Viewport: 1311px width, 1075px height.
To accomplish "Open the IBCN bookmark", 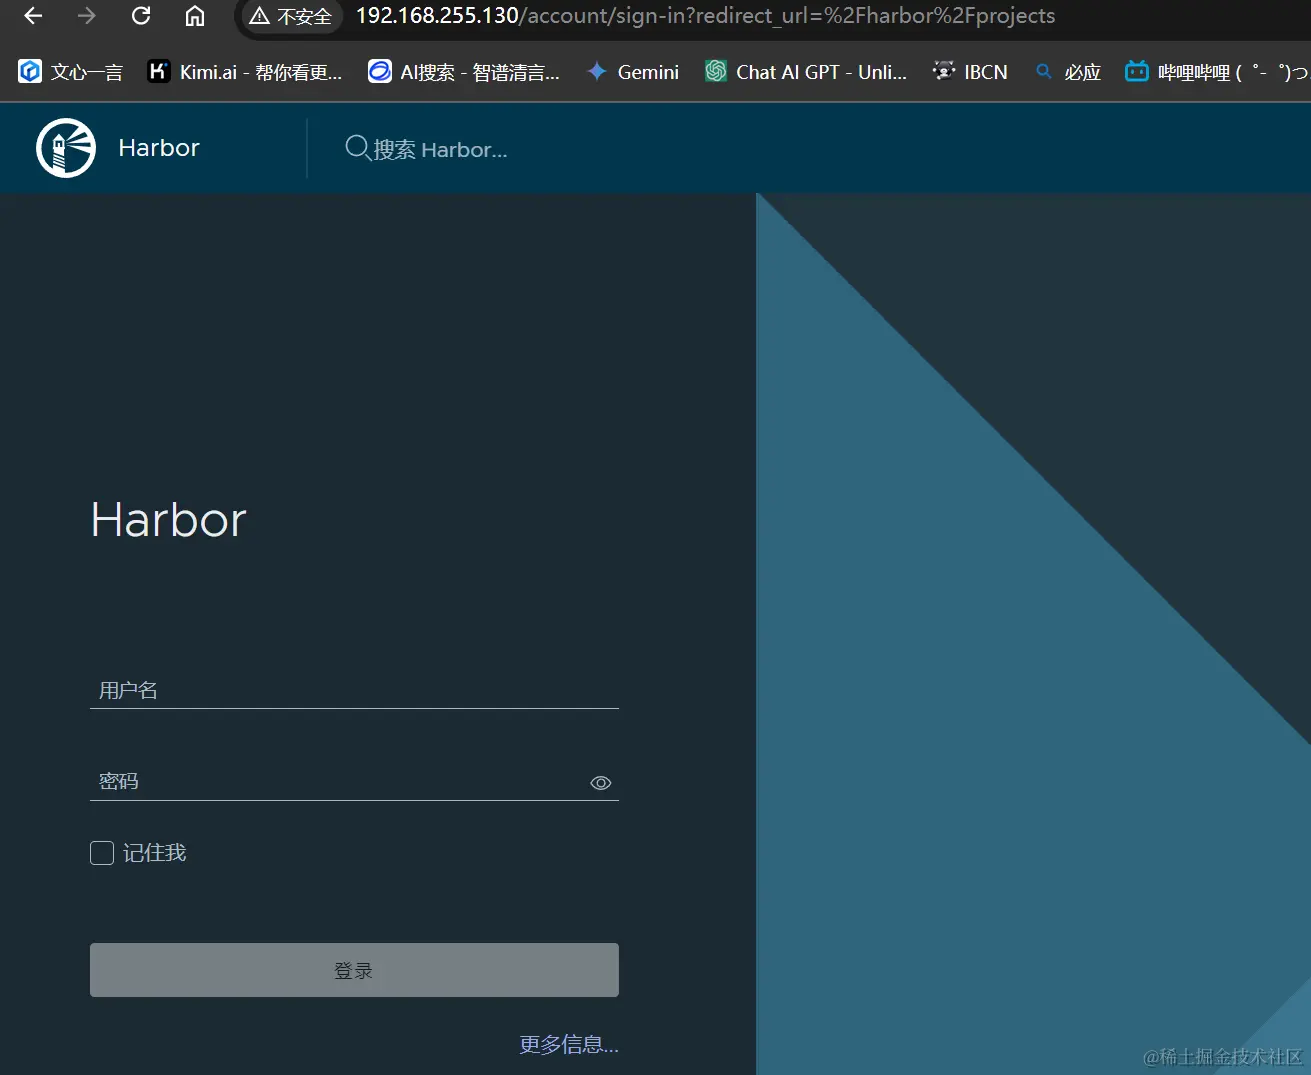I will pos(970,72).
